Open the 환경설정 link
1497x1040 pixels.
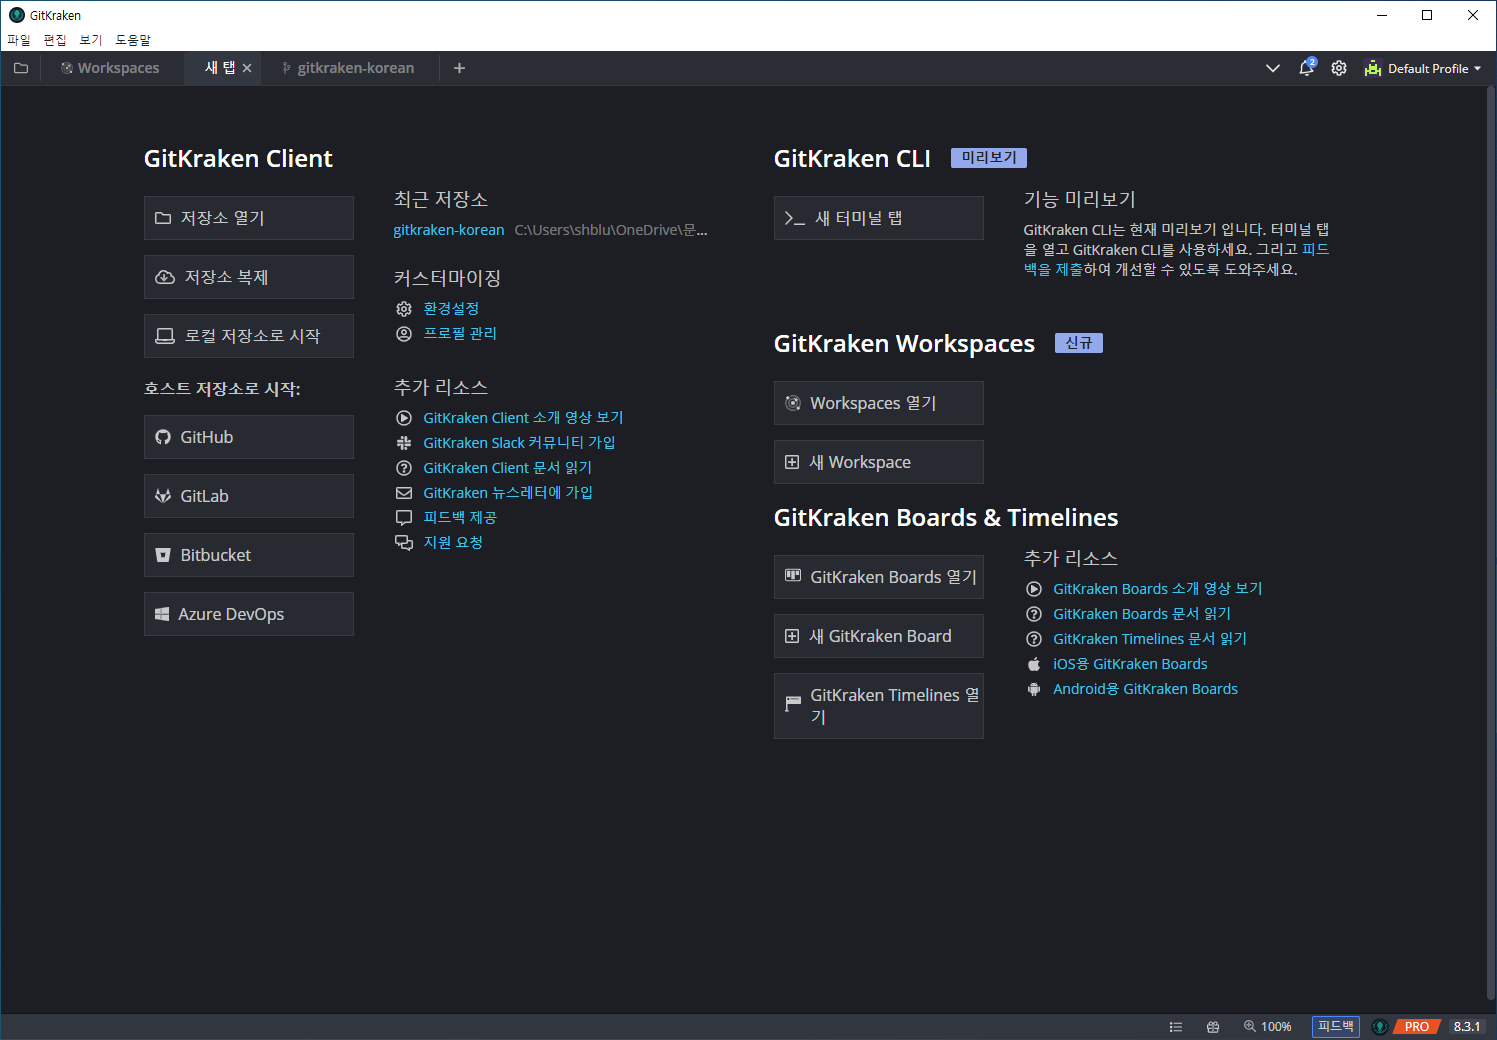[x=451, y=309]
